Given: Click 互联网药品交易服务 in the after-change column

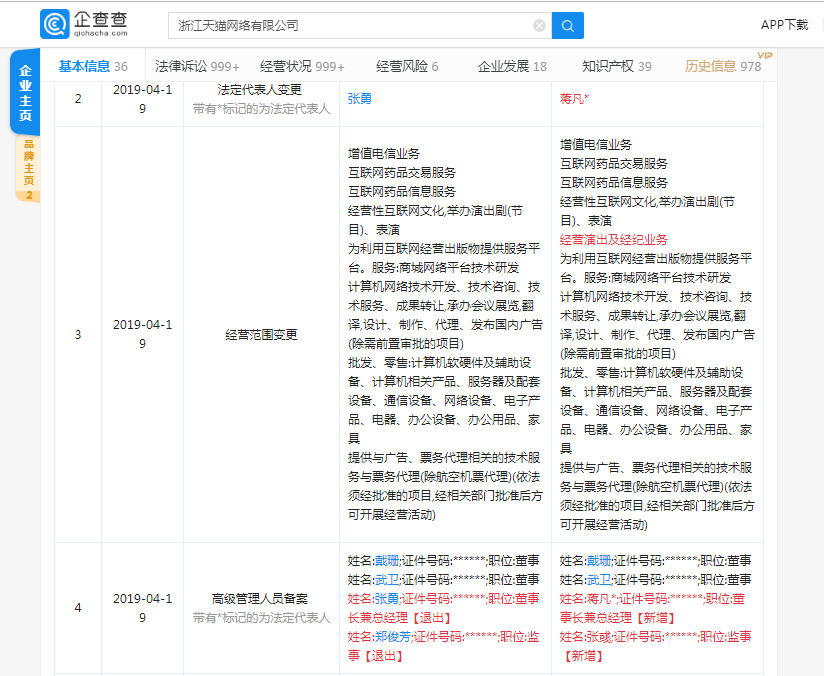Looking at the screenshot, I should 613,164.
